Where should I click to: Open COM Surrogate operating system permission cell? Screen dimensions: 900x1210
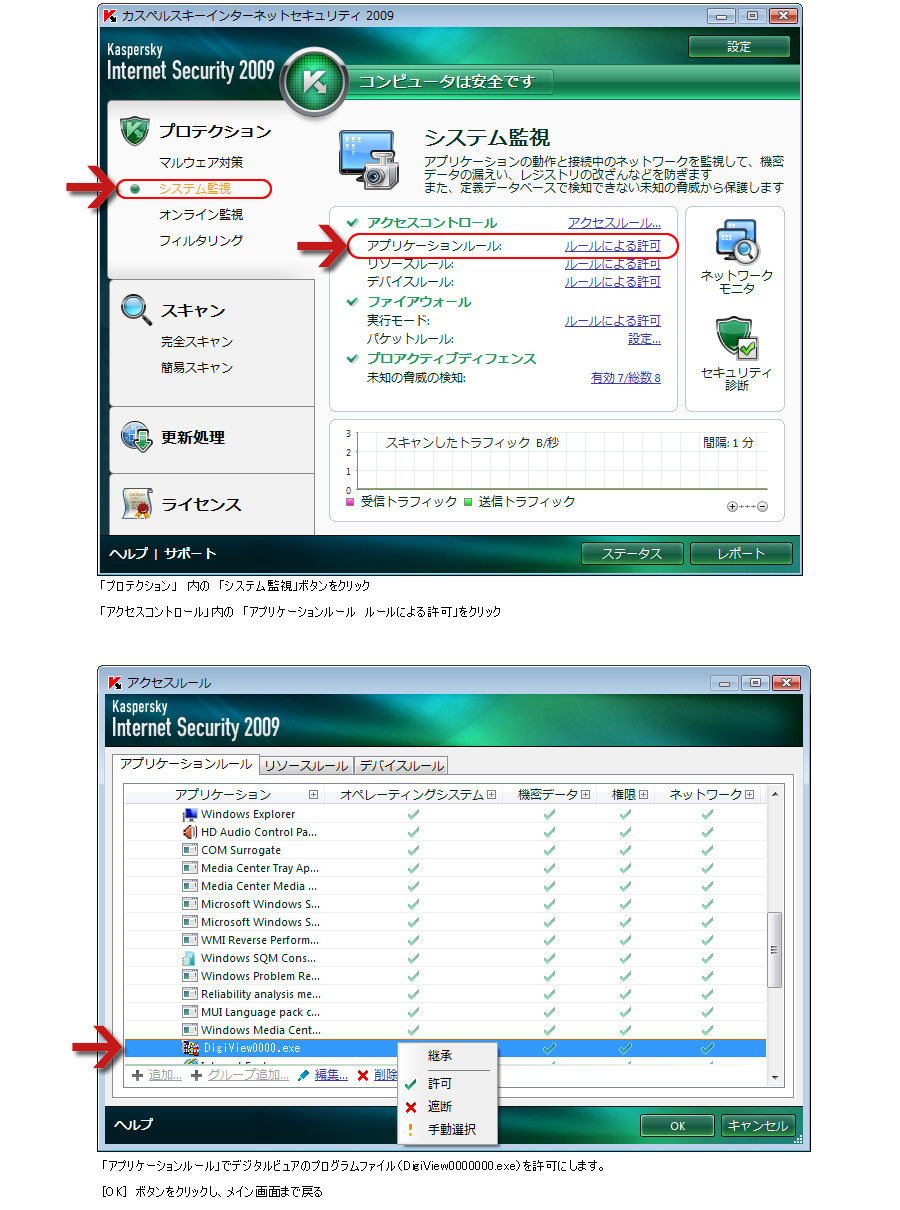[x=413, y=850]
